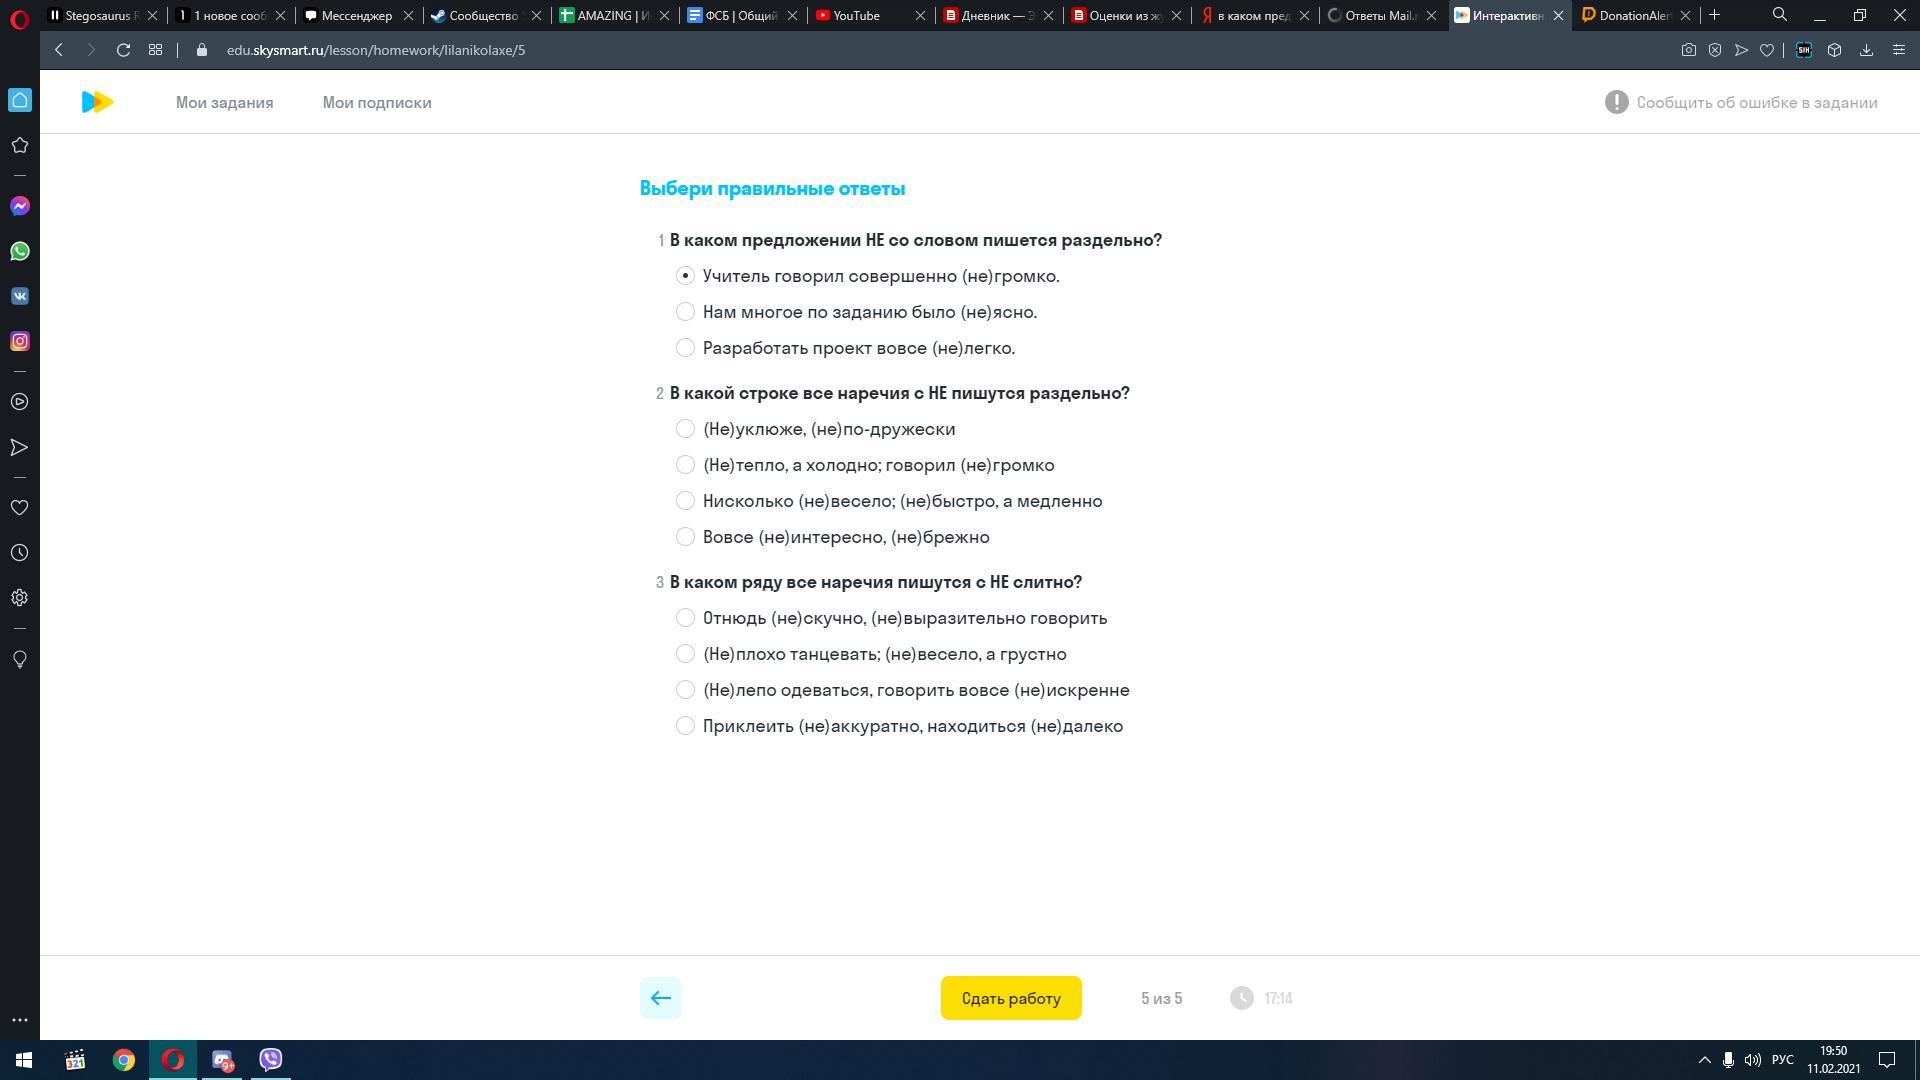Switch to the YouTube tab

(x=856, y=15)
